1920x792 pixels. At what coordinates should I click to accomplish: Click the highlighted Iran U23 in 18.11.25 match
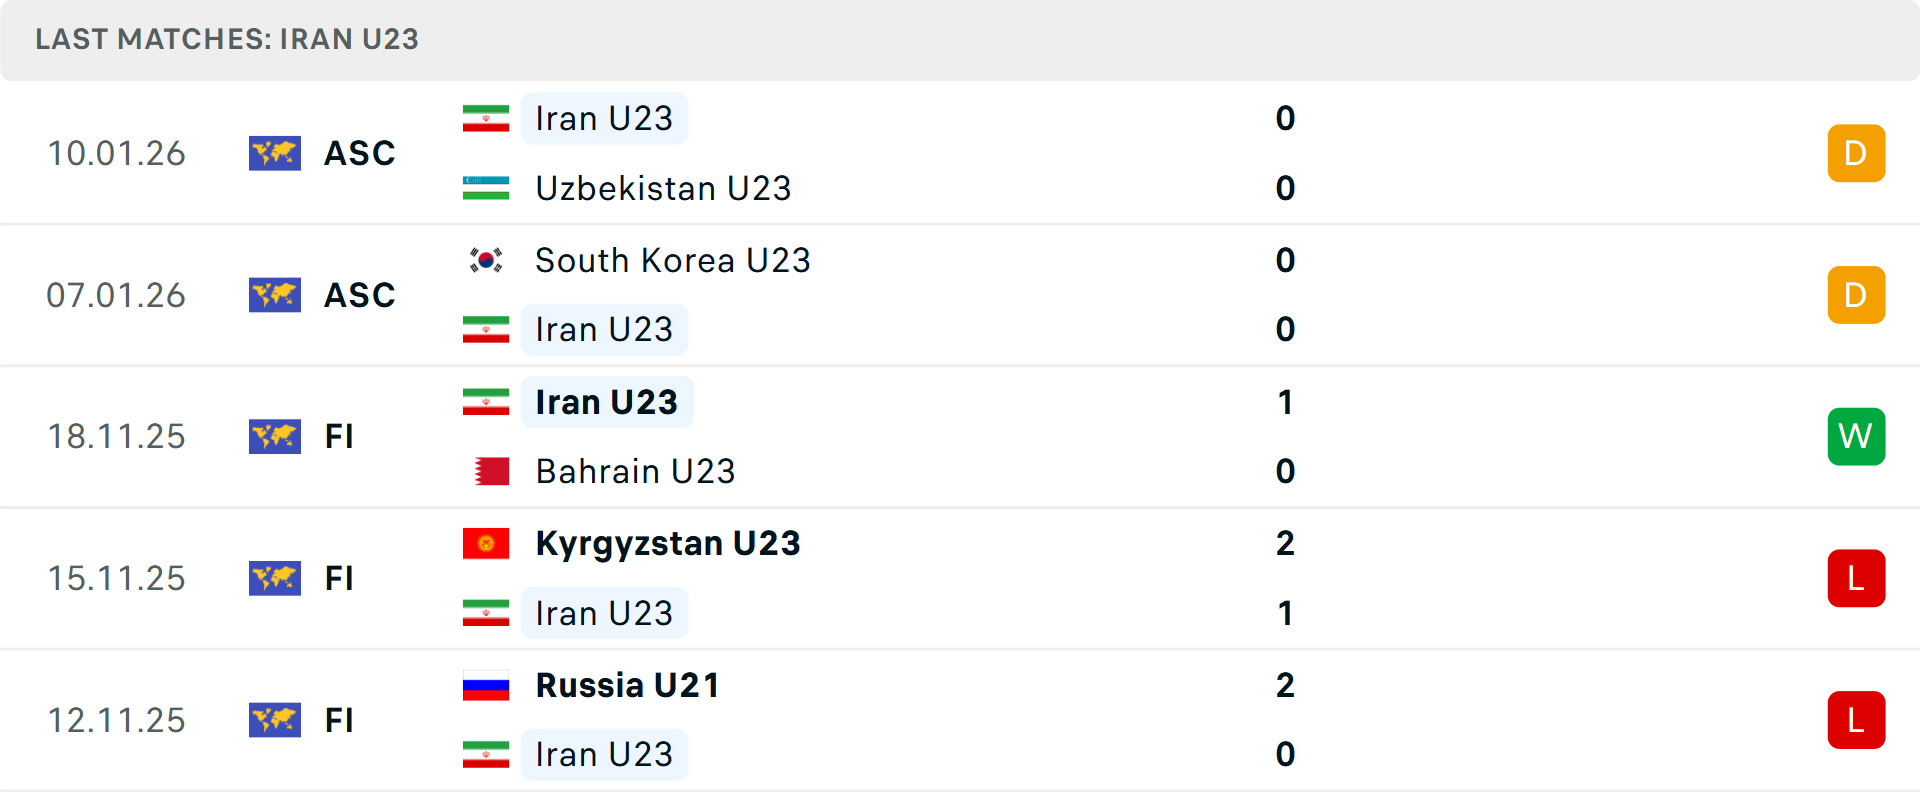(x=606, y=402)
